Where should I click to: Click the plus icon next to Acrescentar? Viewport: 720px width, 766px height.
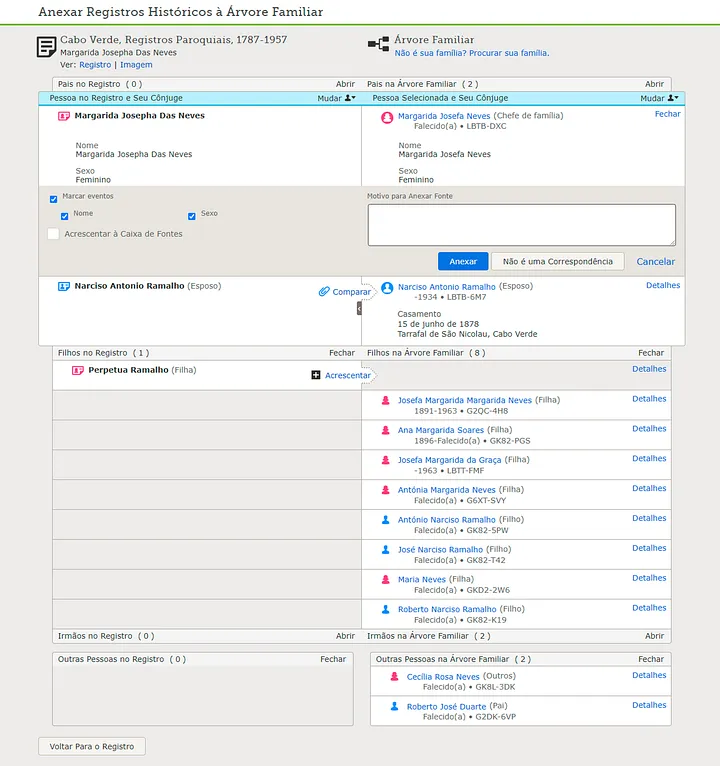click(316, 375)
